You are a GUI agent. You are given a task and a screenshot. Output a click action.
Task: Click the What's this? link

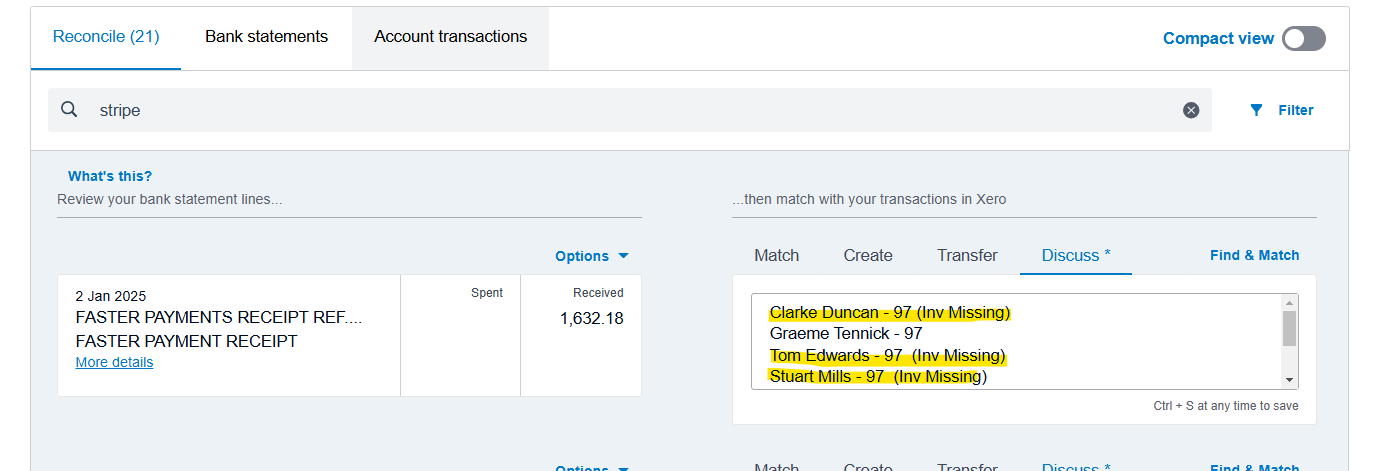point(110,176)
